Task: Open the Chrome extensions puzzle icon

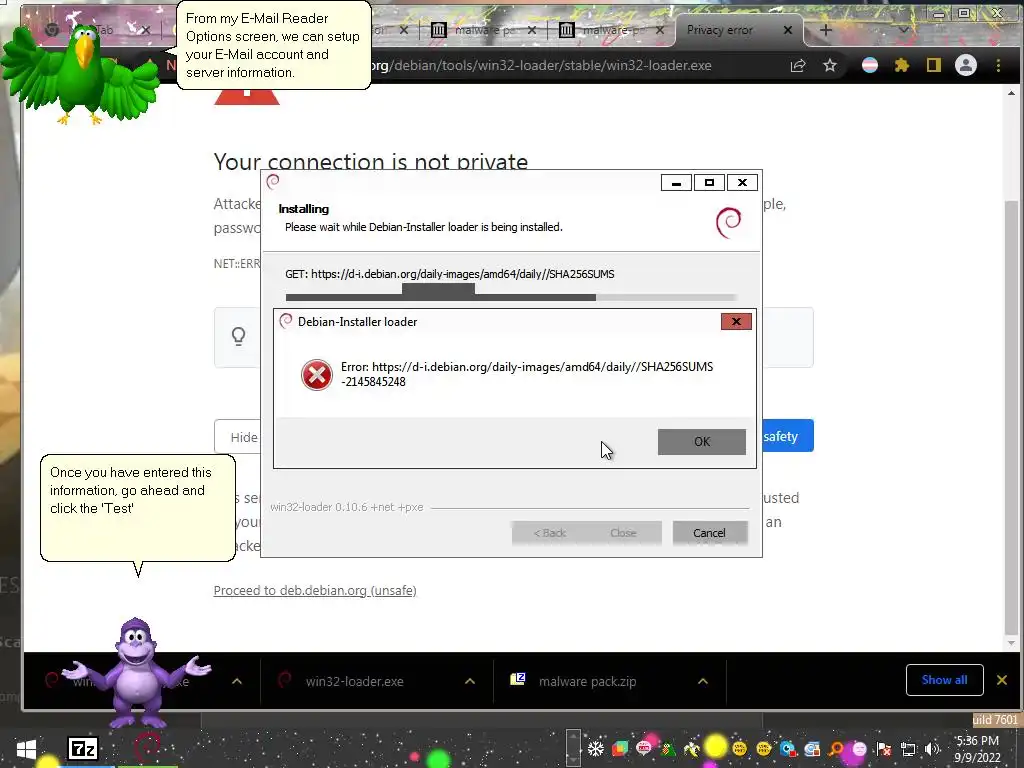Action: [x=902, y=65]
